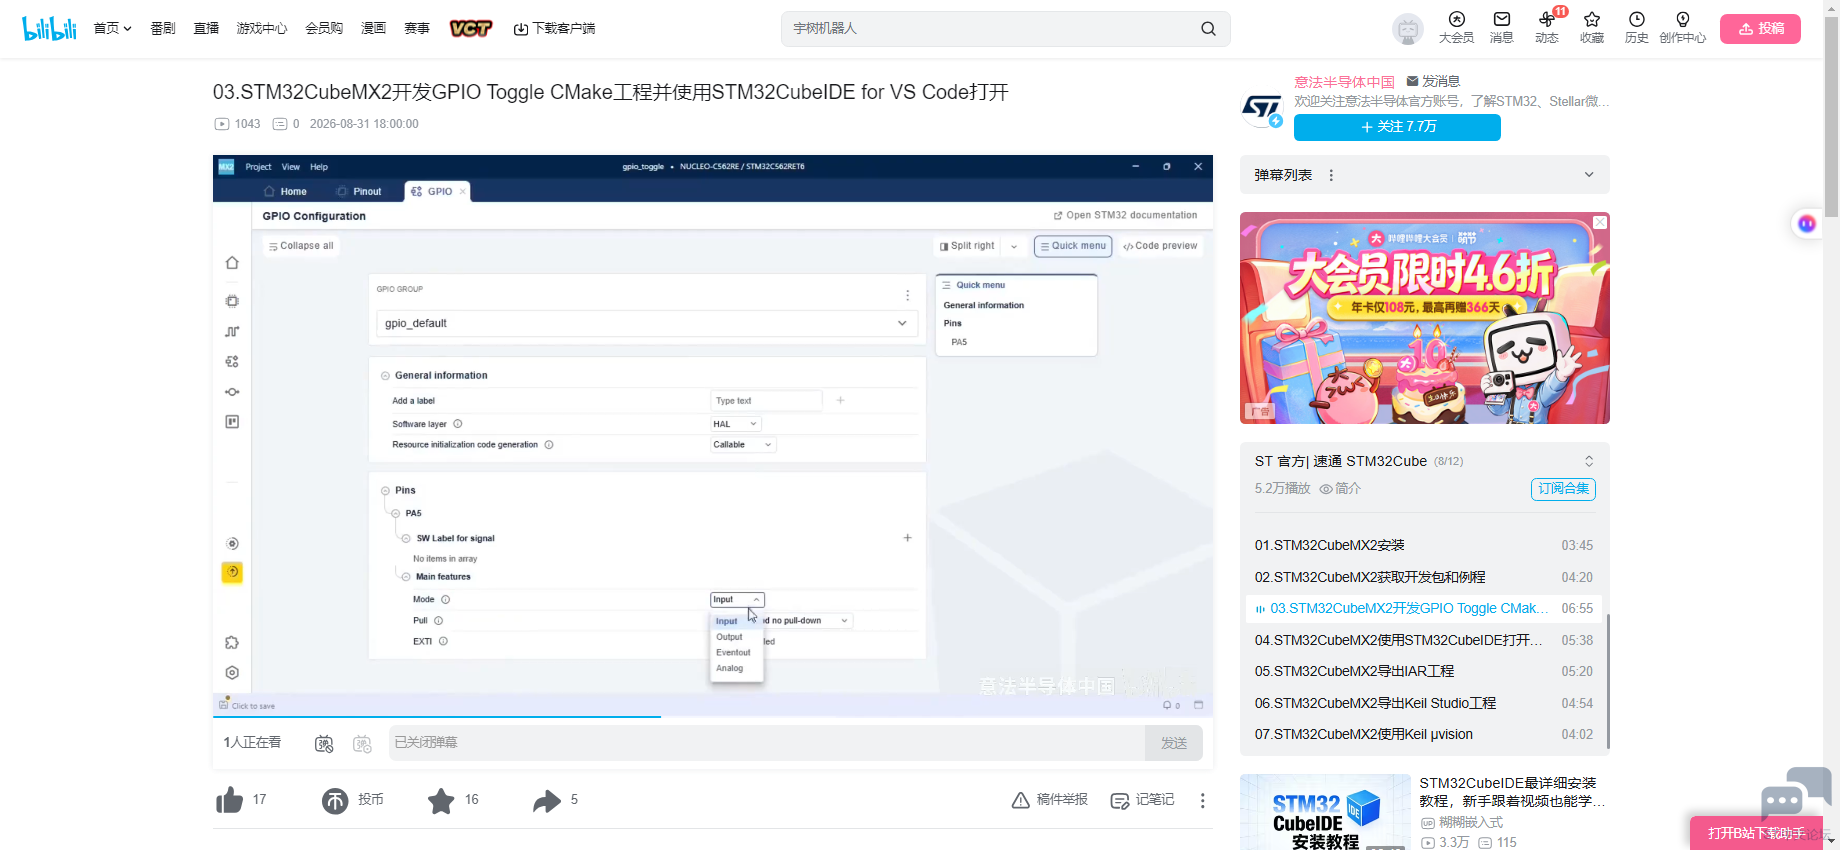Click the user avatar in header
This screenshot has width=1840, height=850.
[x=1408, y=29]
